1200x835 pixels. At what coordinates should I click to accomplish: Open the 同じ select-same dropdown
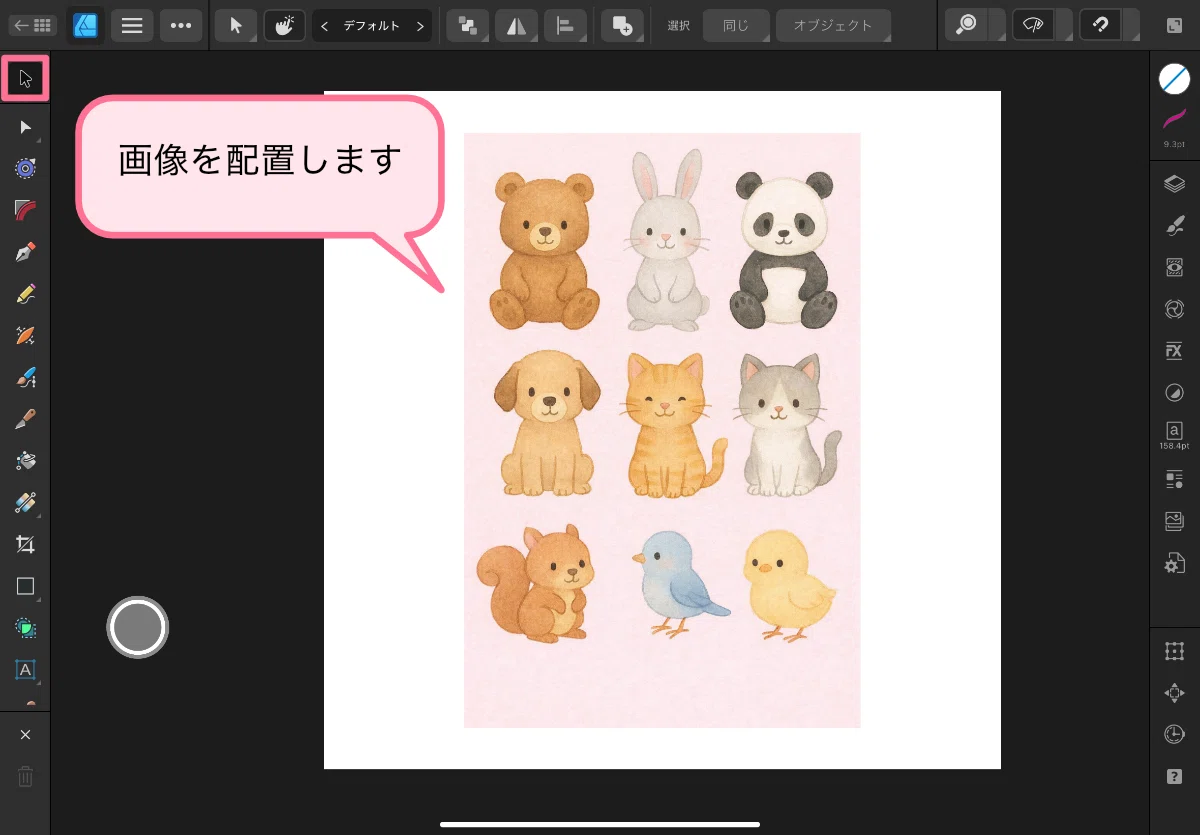(736, 26)
